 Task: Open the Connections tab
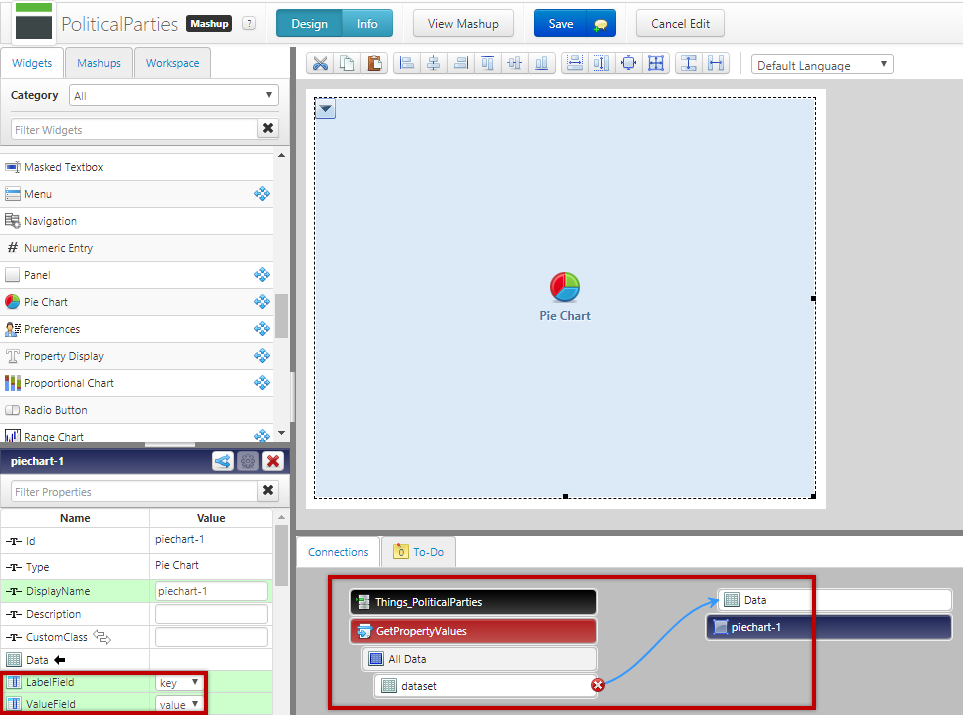pyautogui.click(x=338, y=552)
